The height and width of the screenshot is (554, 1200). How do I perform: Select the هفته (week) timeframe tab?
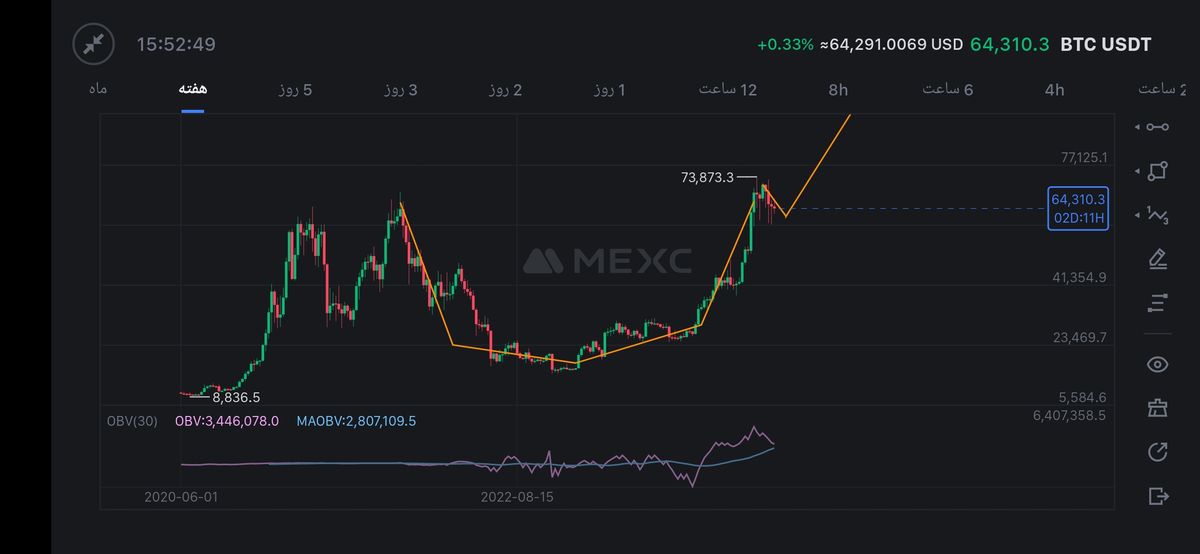[193, 89]
